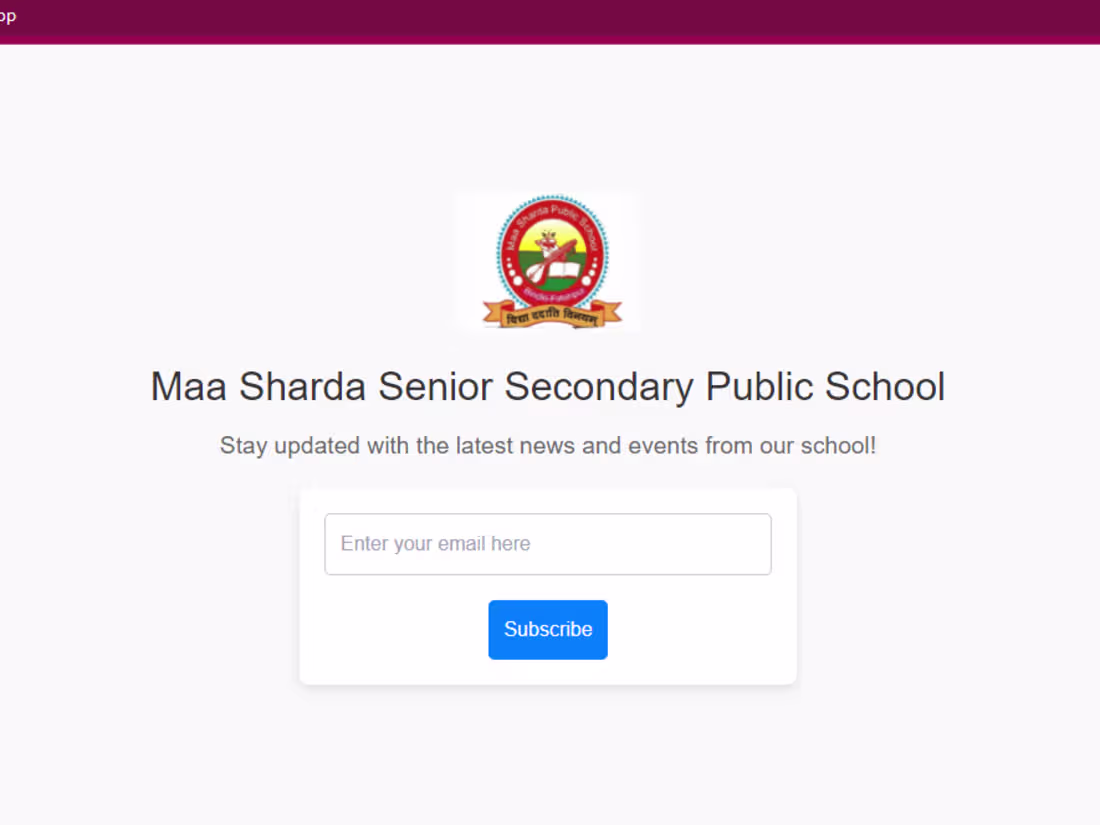Focus the 'Enter your email here' field
Screen dimensions: 1100x825
coord(547,544)
